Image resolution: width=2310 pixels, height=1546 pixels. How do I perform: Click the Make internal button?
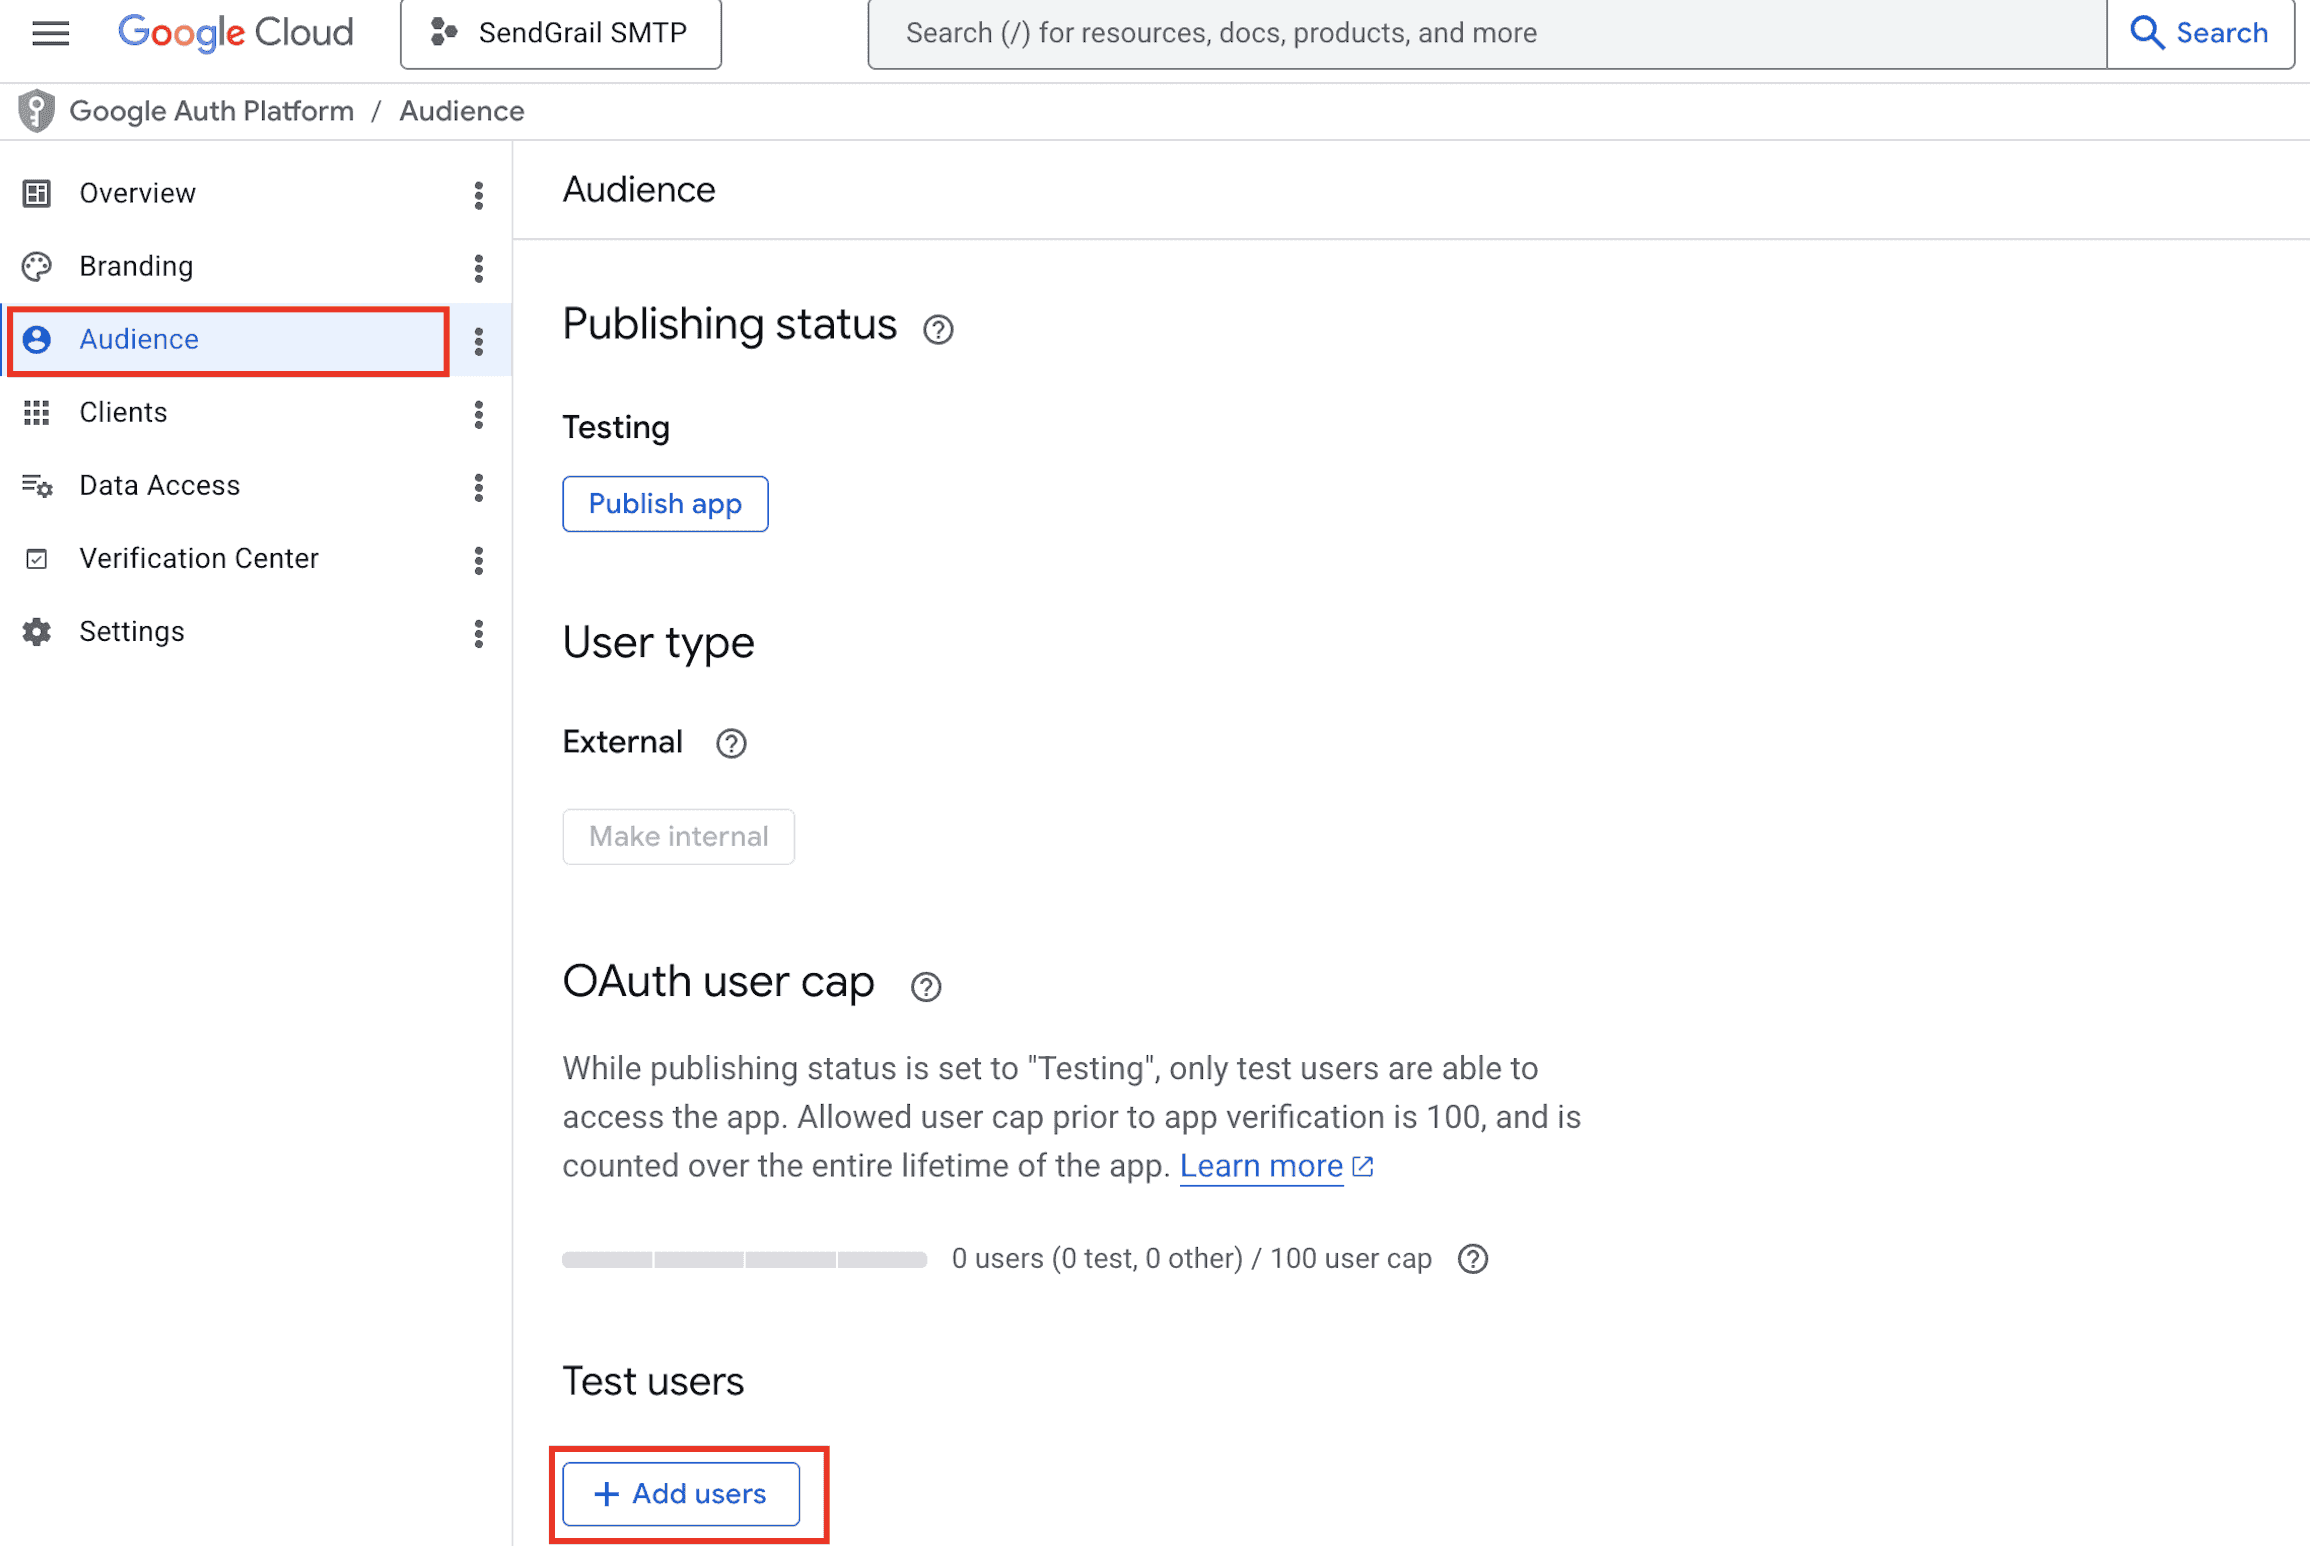point(678,837)
